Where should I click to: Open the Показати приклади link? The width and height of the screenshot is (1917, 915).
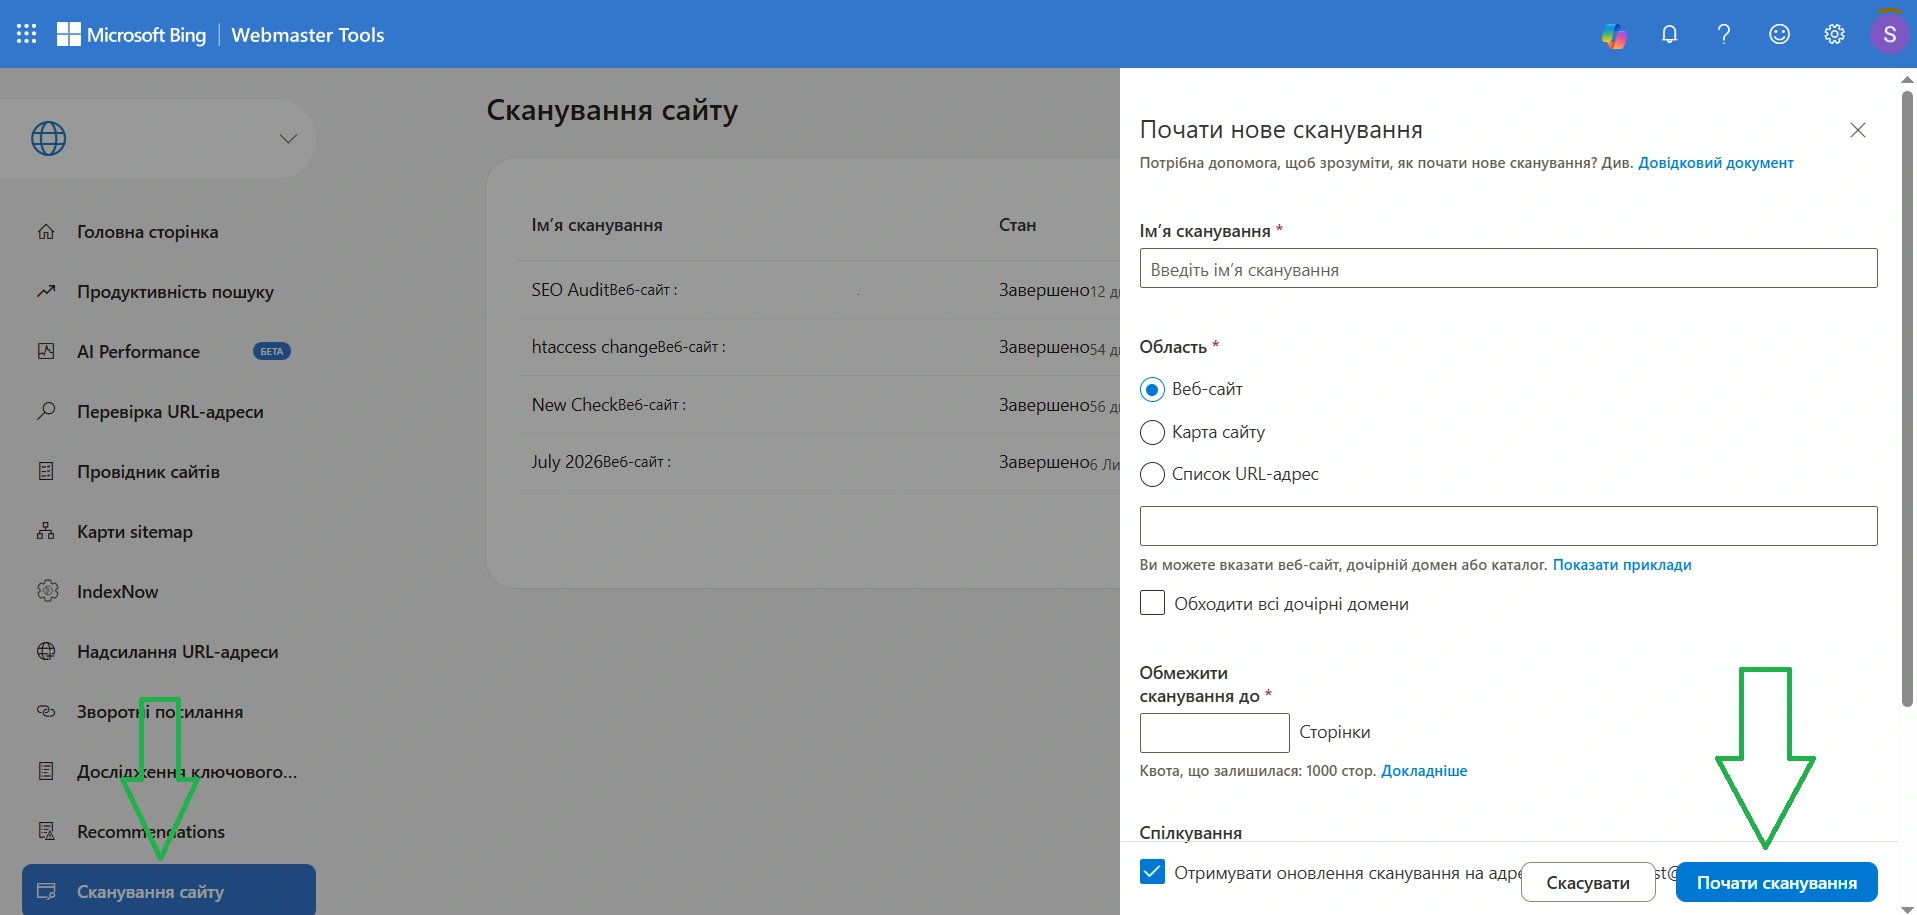click(x=1622, y=565)
